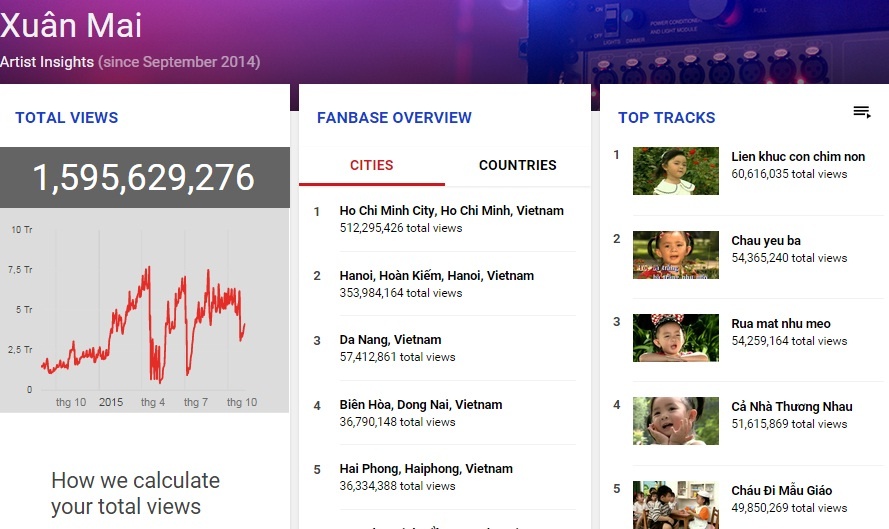Click the Fanbase Overview heading
This screenshot has width=889, height=529.
click(394, 118)
